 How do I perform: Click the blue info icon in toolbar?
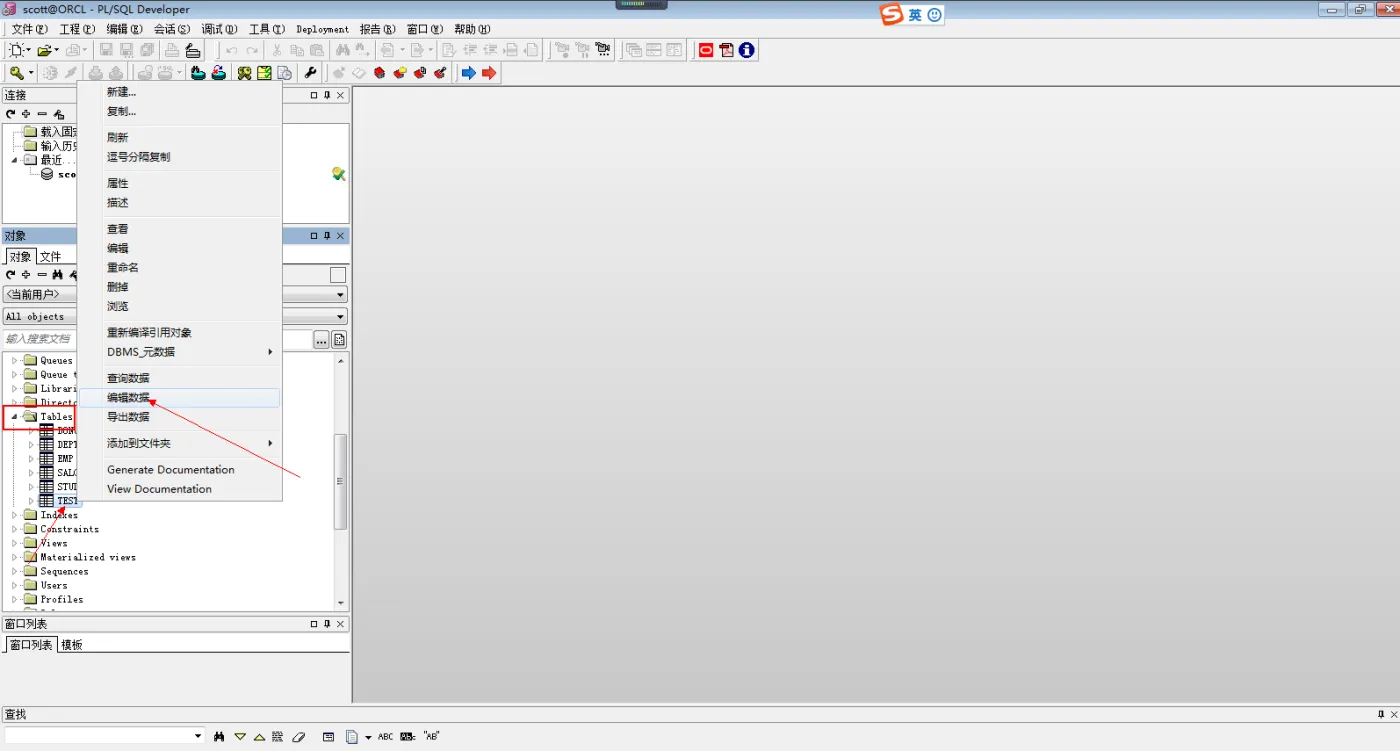[746, 50]
